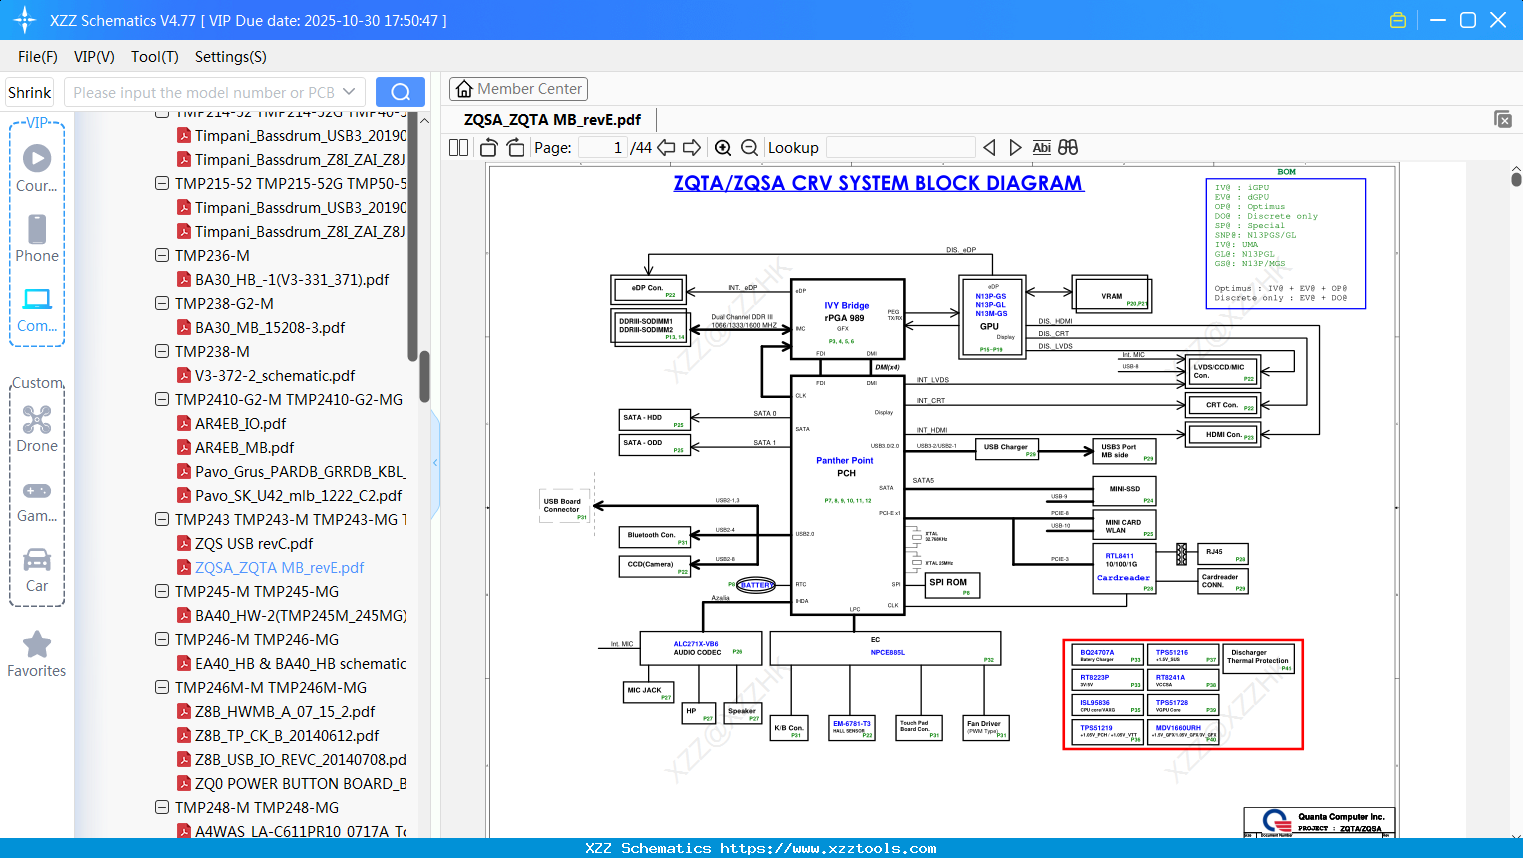
Task: Collapse the TMP246-M TMP246-MG node
Action: (162, 640)
